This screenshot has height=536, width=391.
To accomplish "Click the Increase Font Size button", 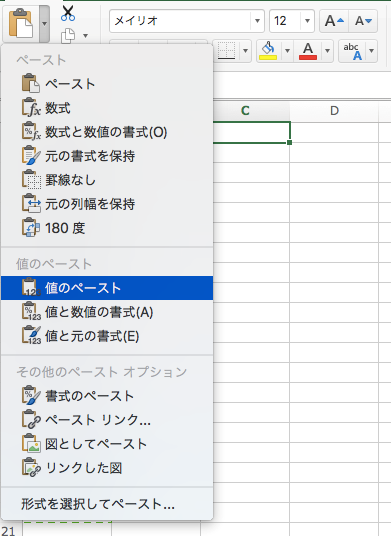I will (334, 21).
